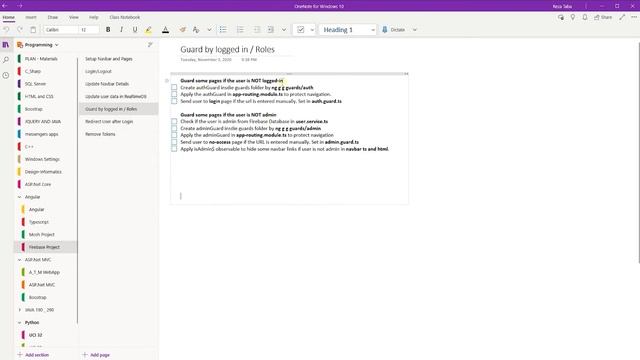
Task: Click the clear formatting eraser icon
Action: point(182,30)
